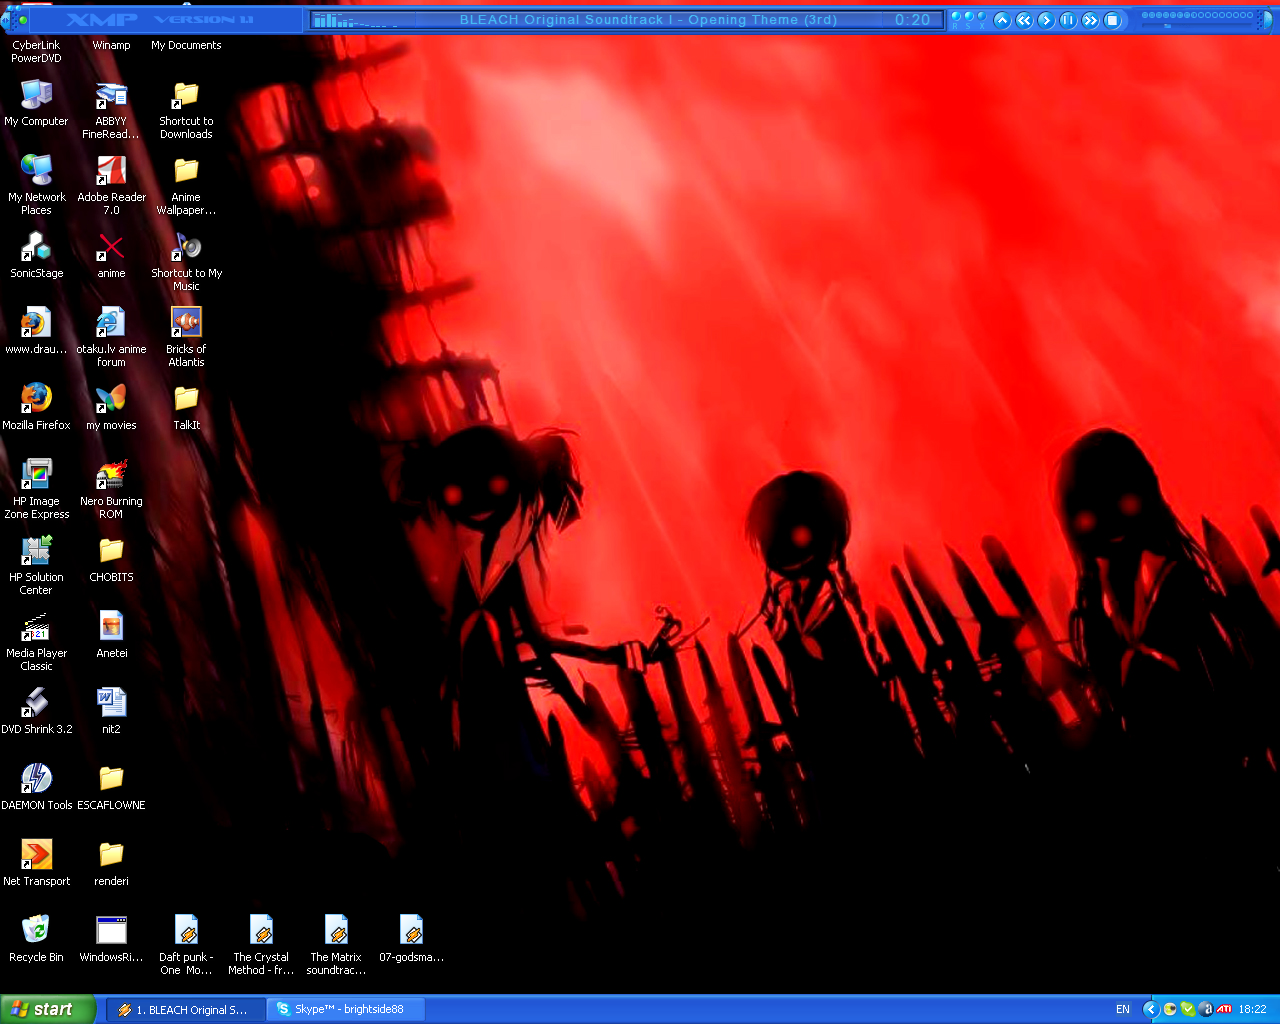Select the nit2 Word document icon
The width and height of the screenshot is (1280, 1024).
point(111,711)
